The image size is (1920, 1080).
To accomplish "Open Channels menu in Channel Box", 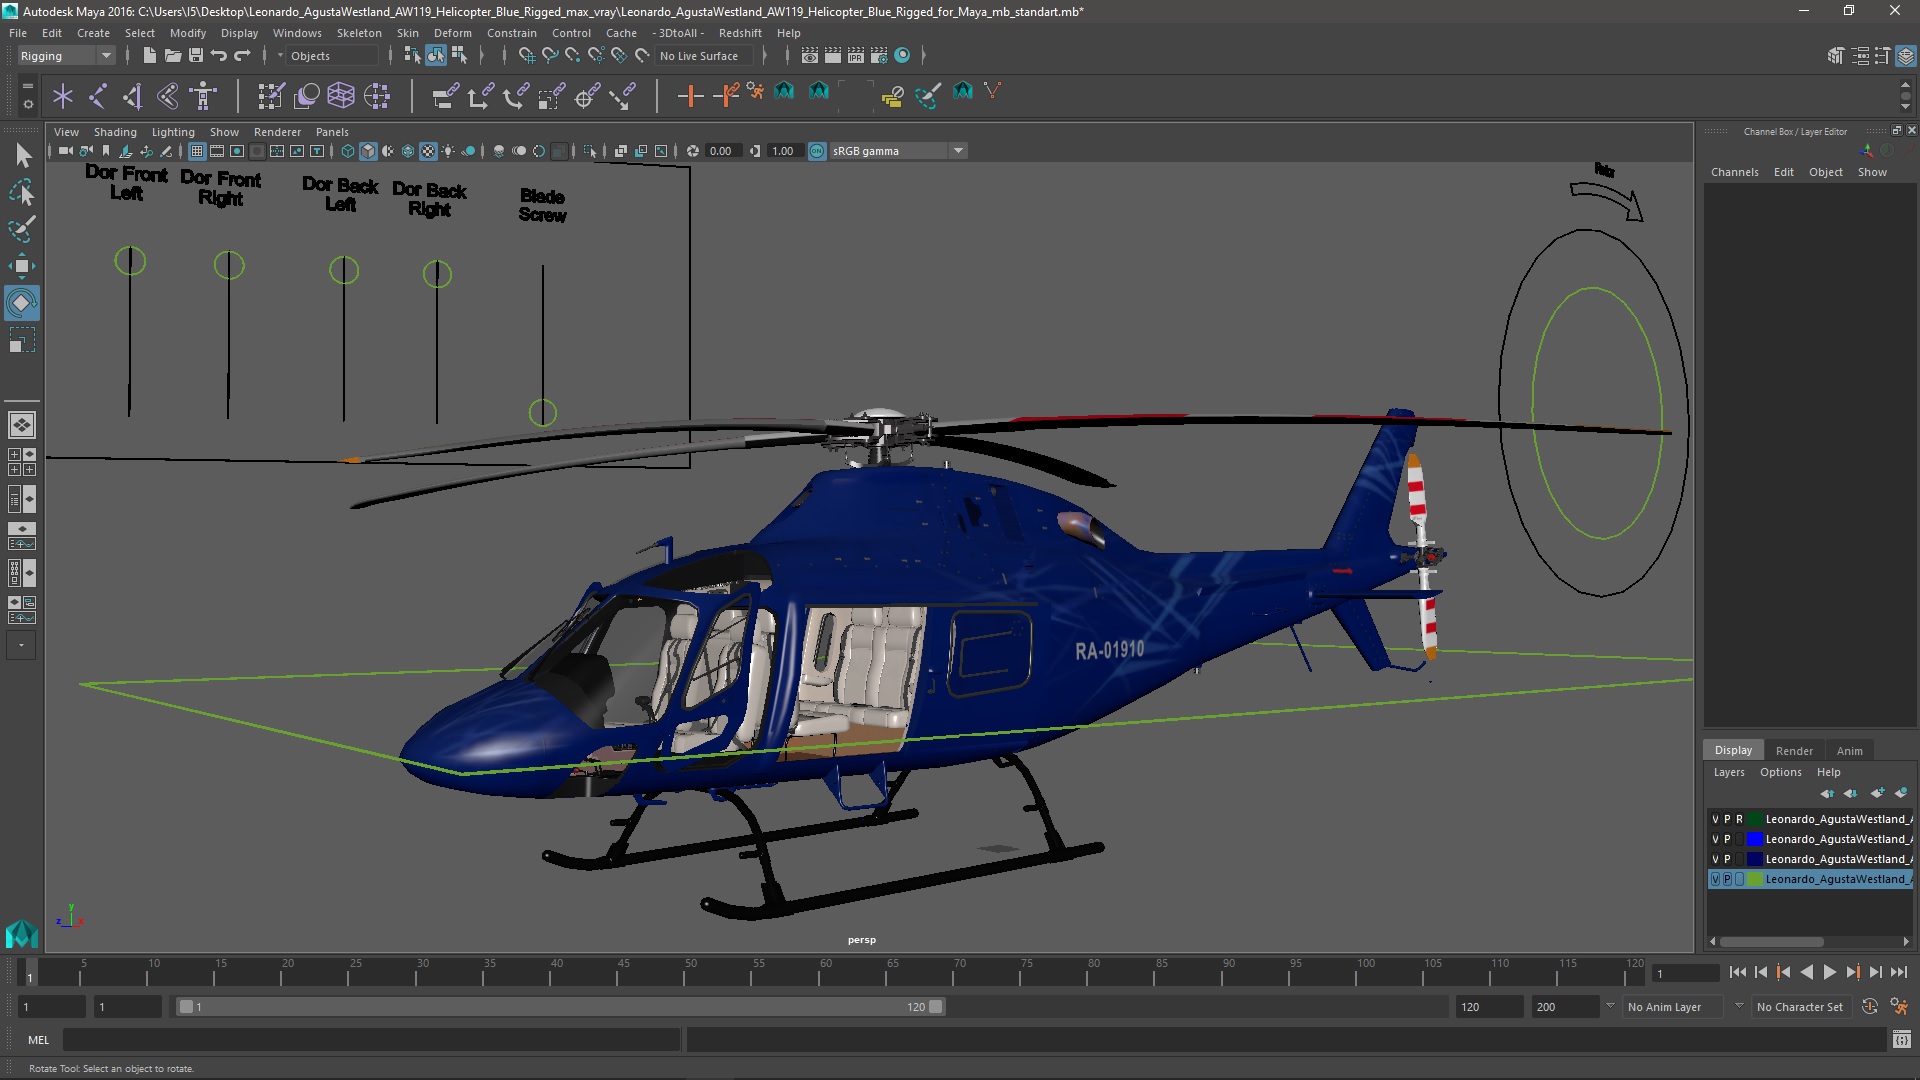I will click(1734, 172).
